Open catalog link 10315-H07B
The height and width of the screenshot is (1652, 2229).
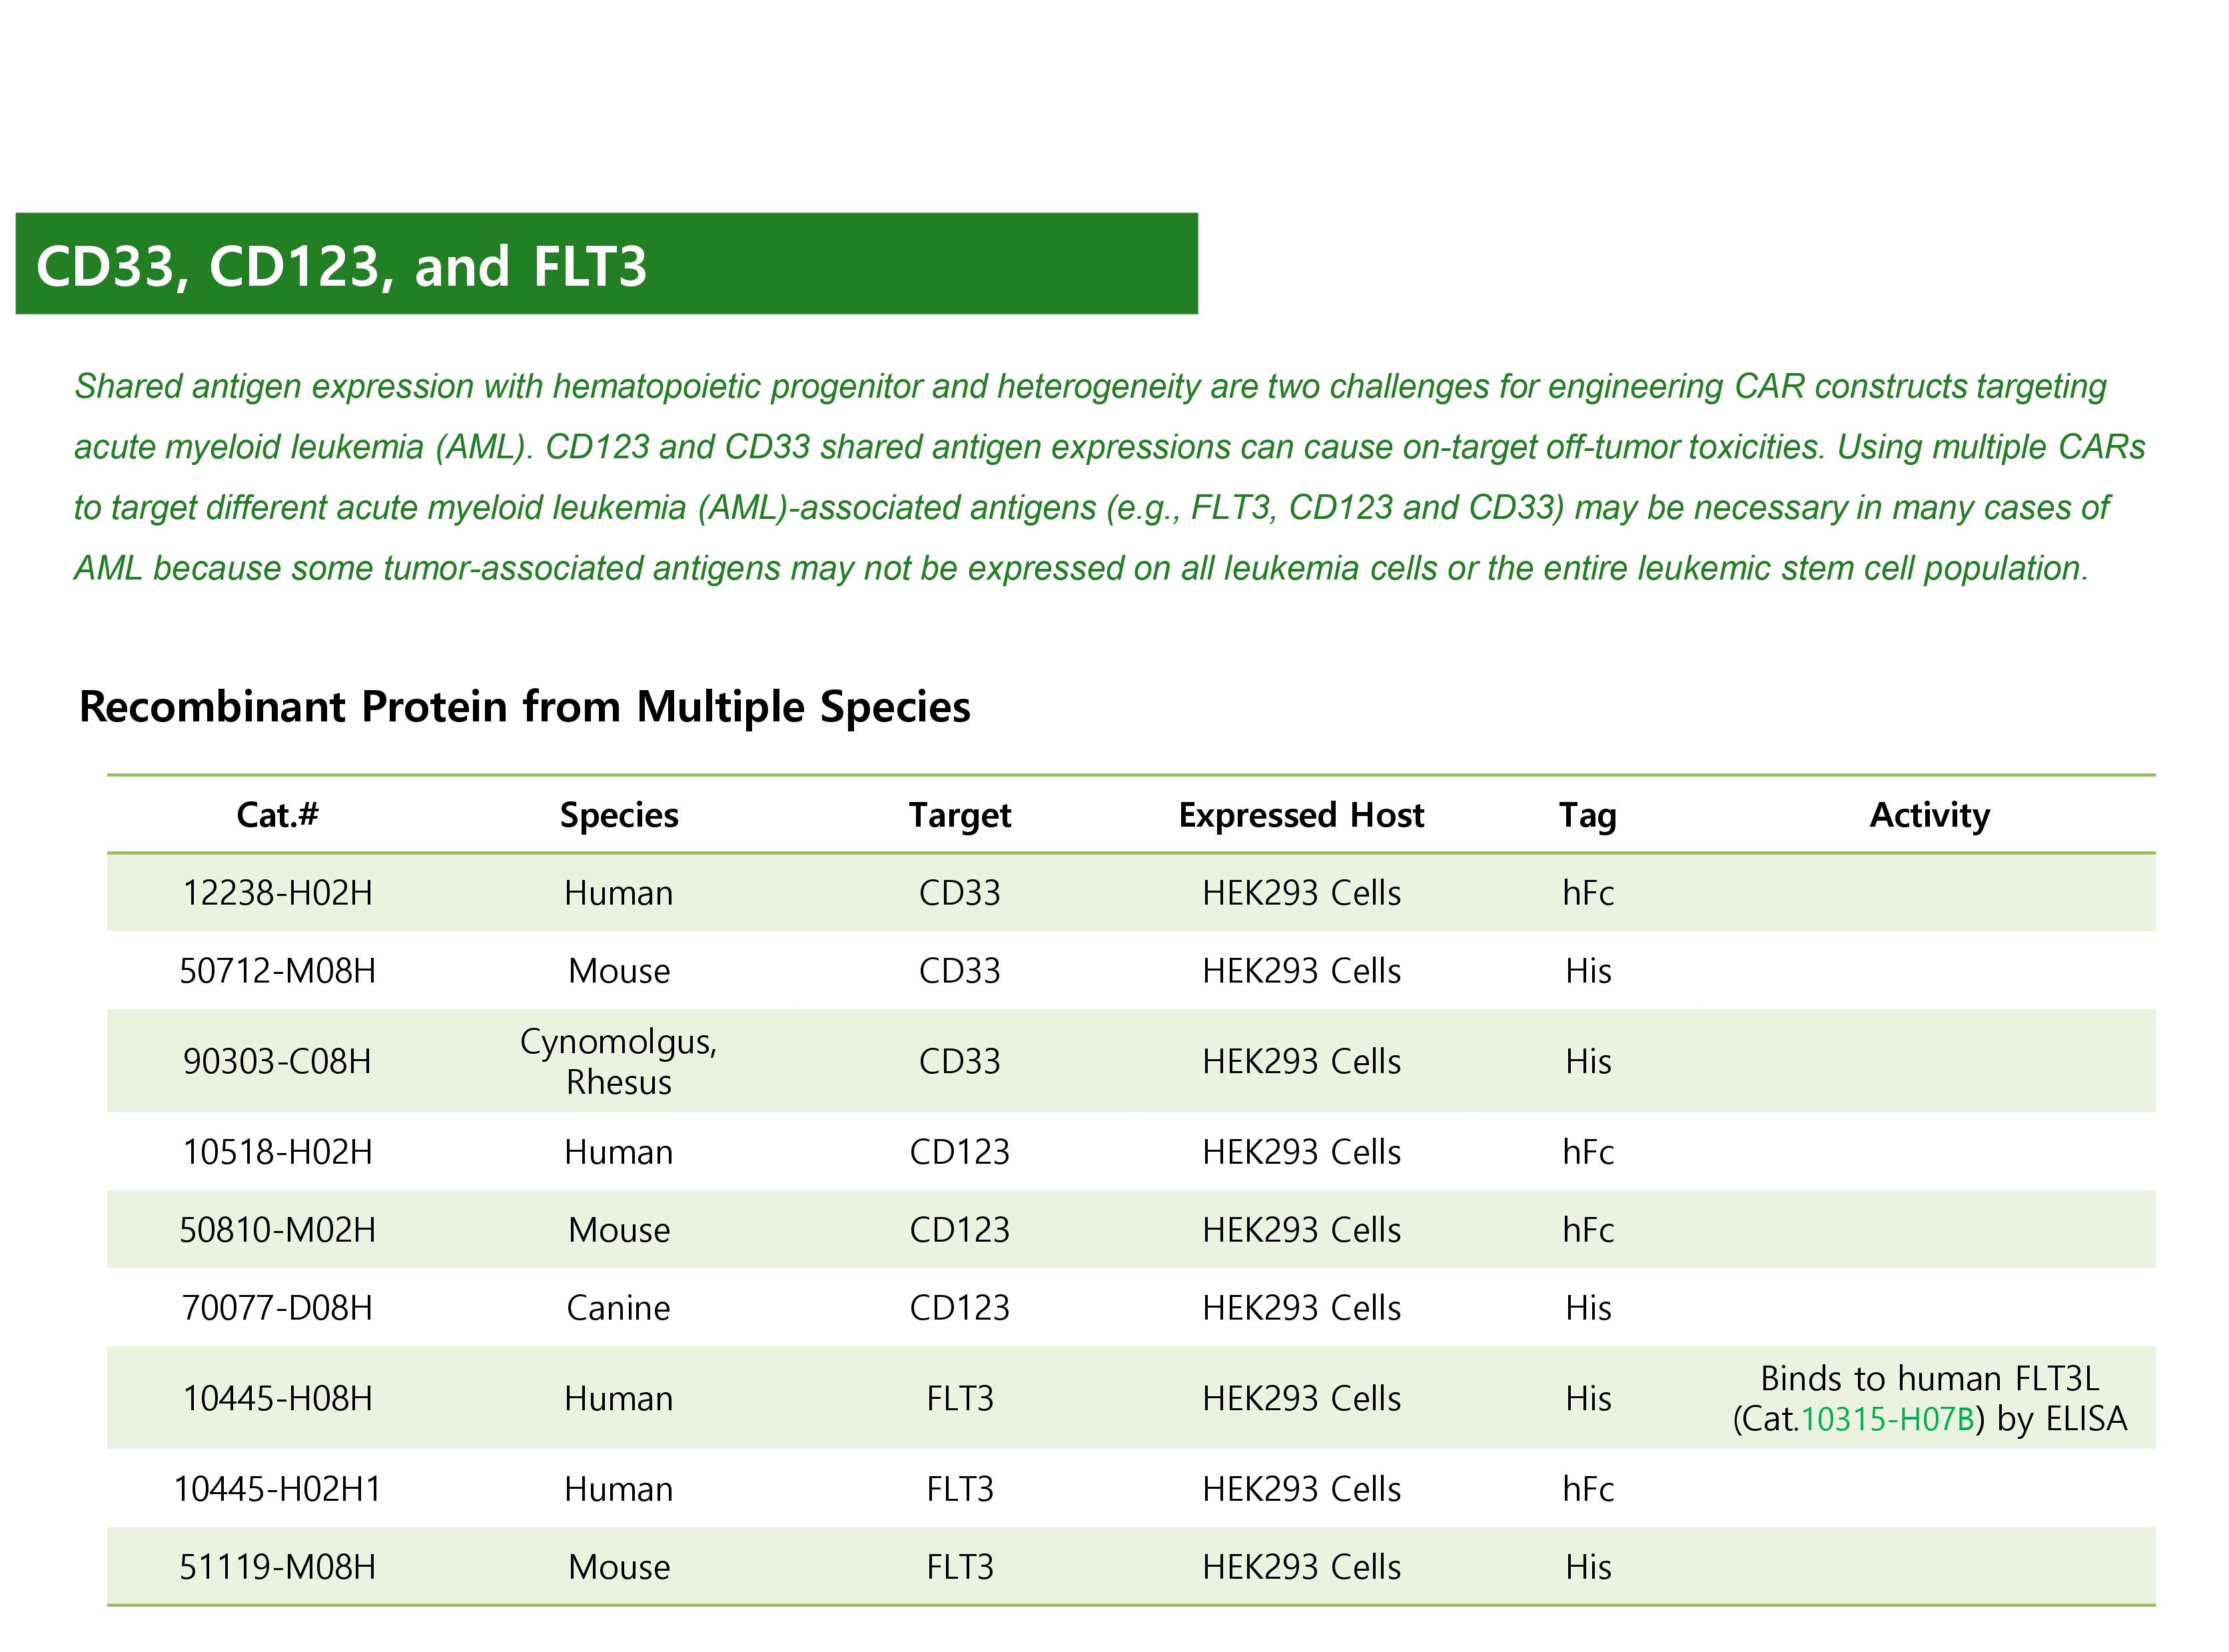1887,1419
